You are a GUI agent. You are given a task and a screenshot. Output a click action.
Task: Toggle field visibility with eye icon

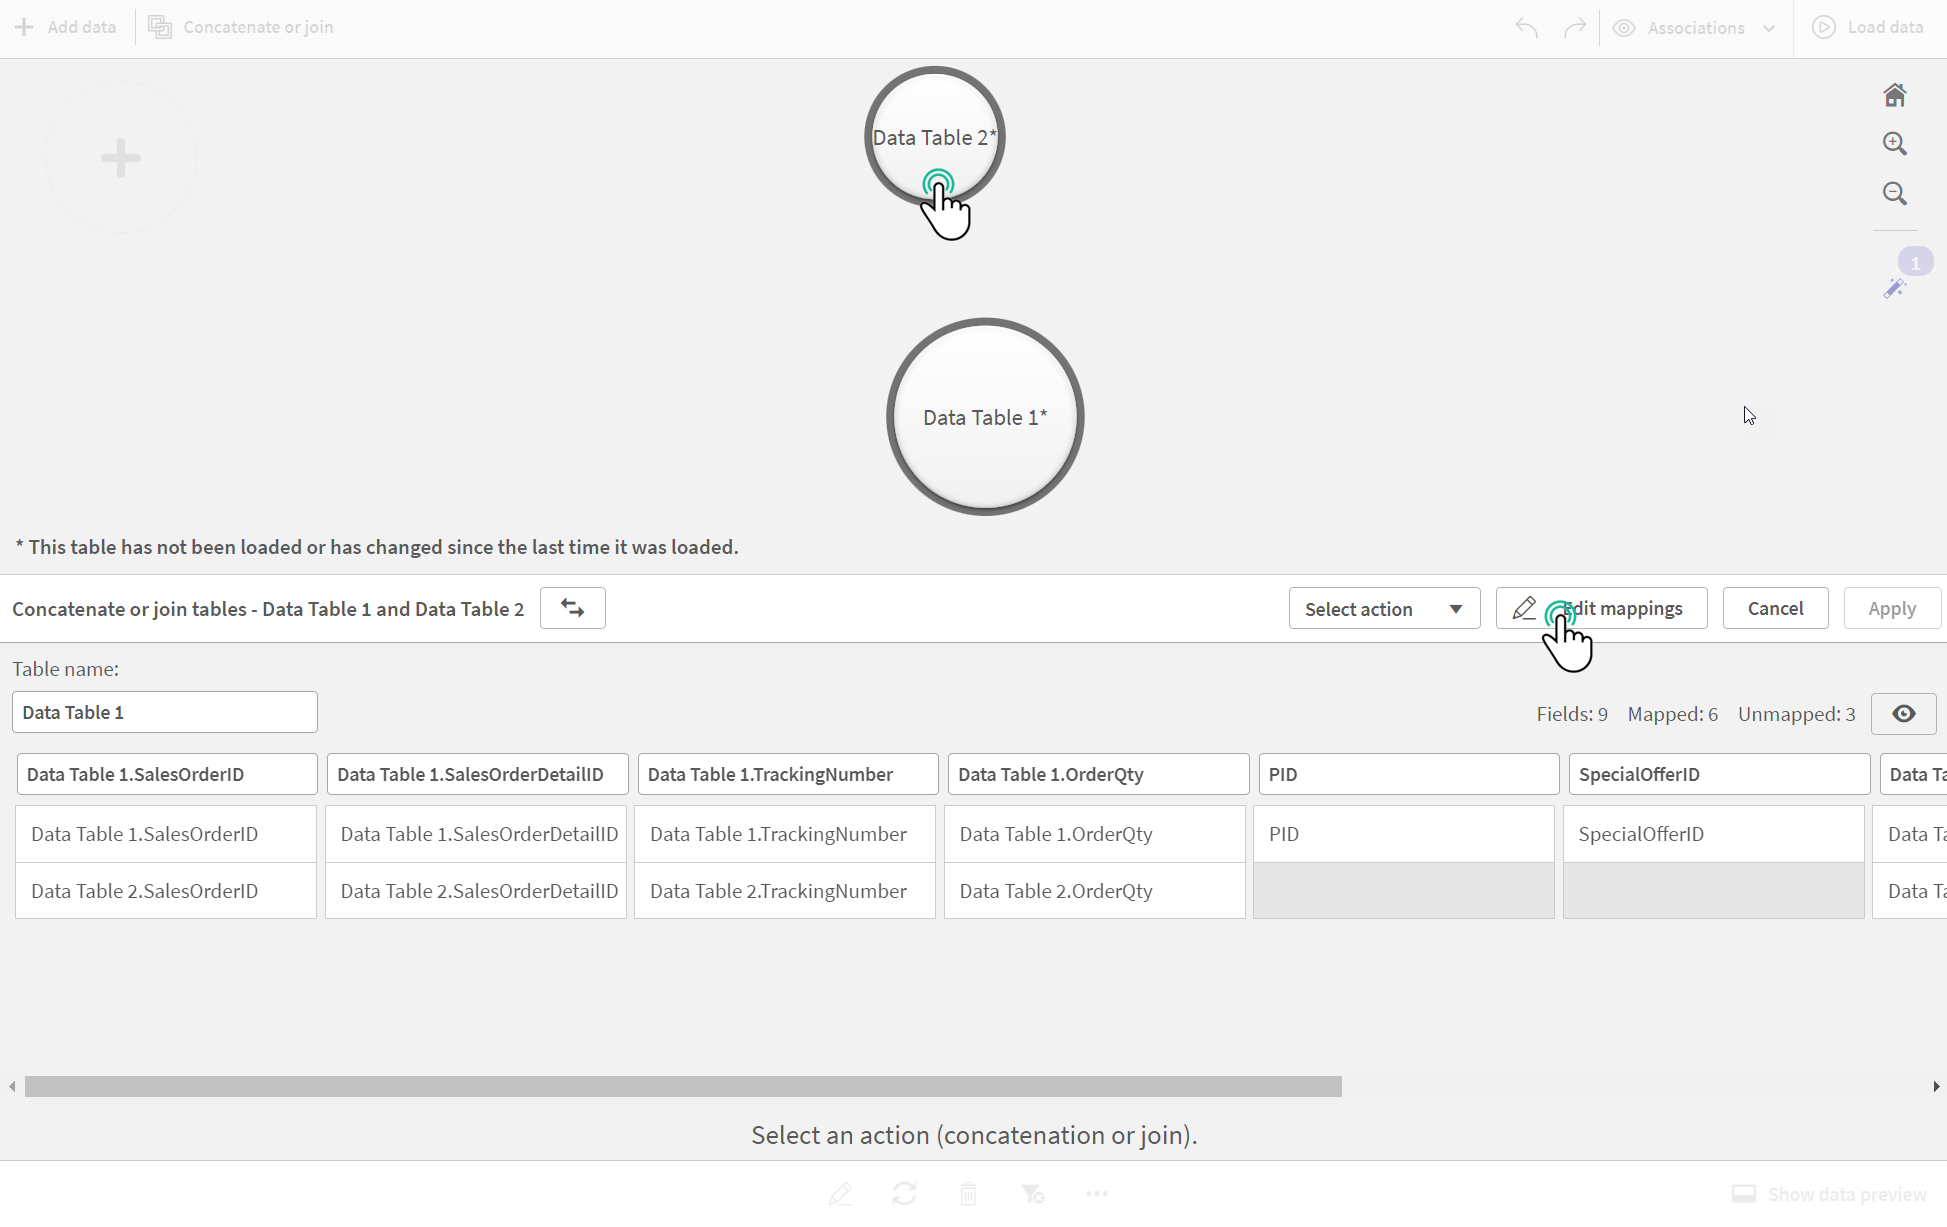pyautogui.click(x=1905, y=714)
